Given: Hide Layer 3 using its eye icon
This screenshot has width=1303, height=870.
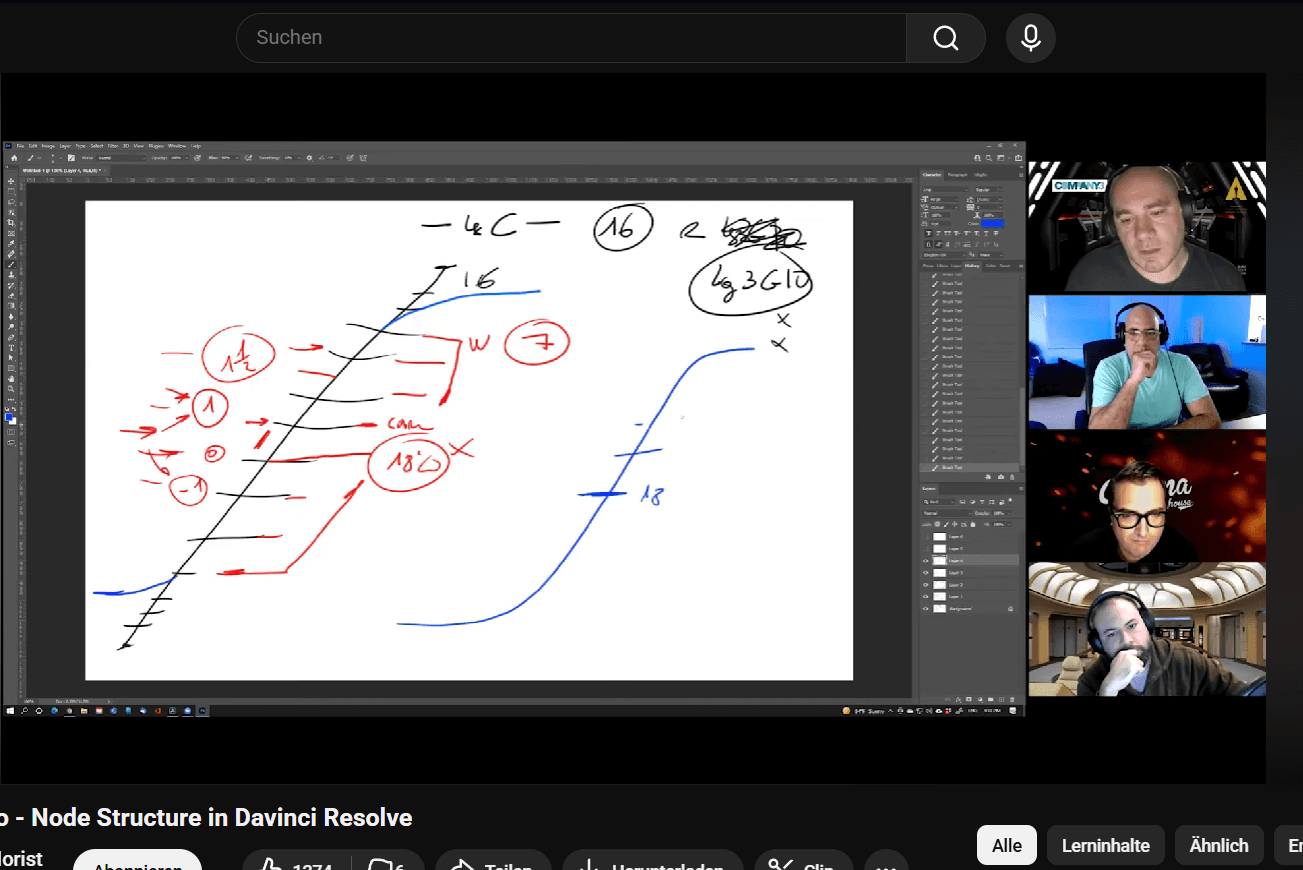Looking at the screenshot, I should (x=926, y=573).
